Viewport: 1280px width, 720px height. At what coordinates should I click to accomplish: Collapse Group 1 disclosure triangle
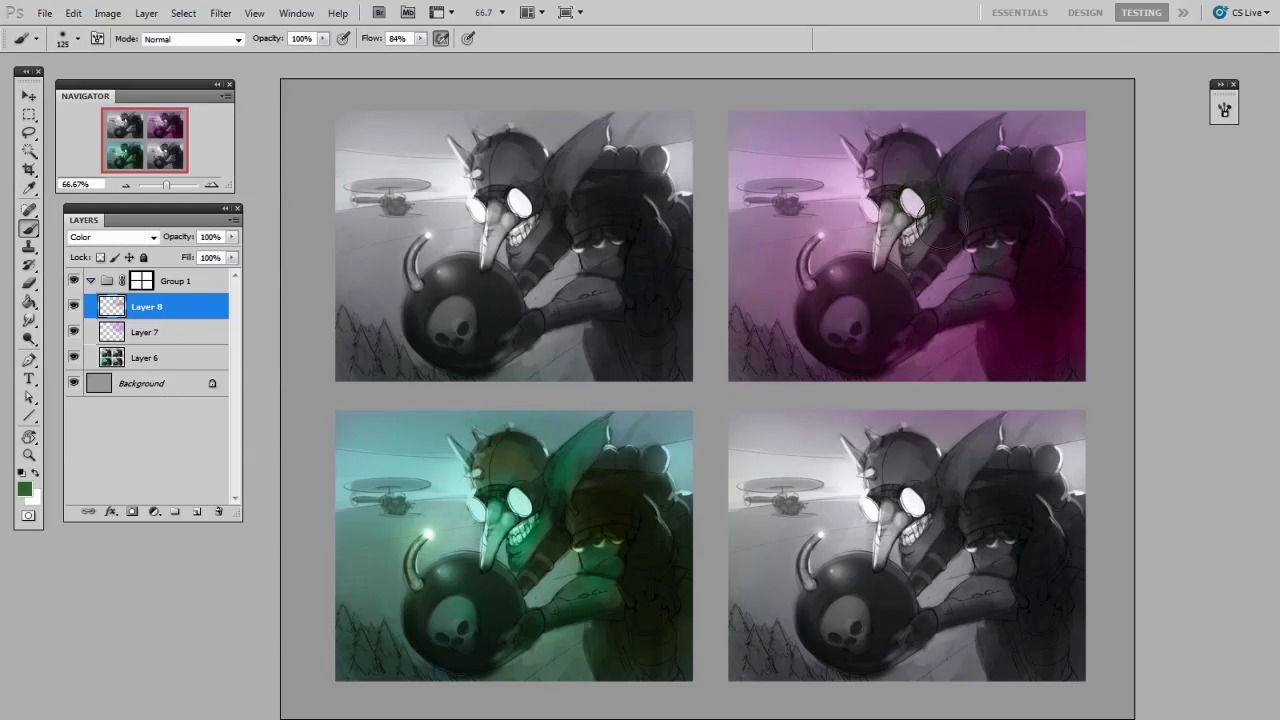click(x=91, y=281)
